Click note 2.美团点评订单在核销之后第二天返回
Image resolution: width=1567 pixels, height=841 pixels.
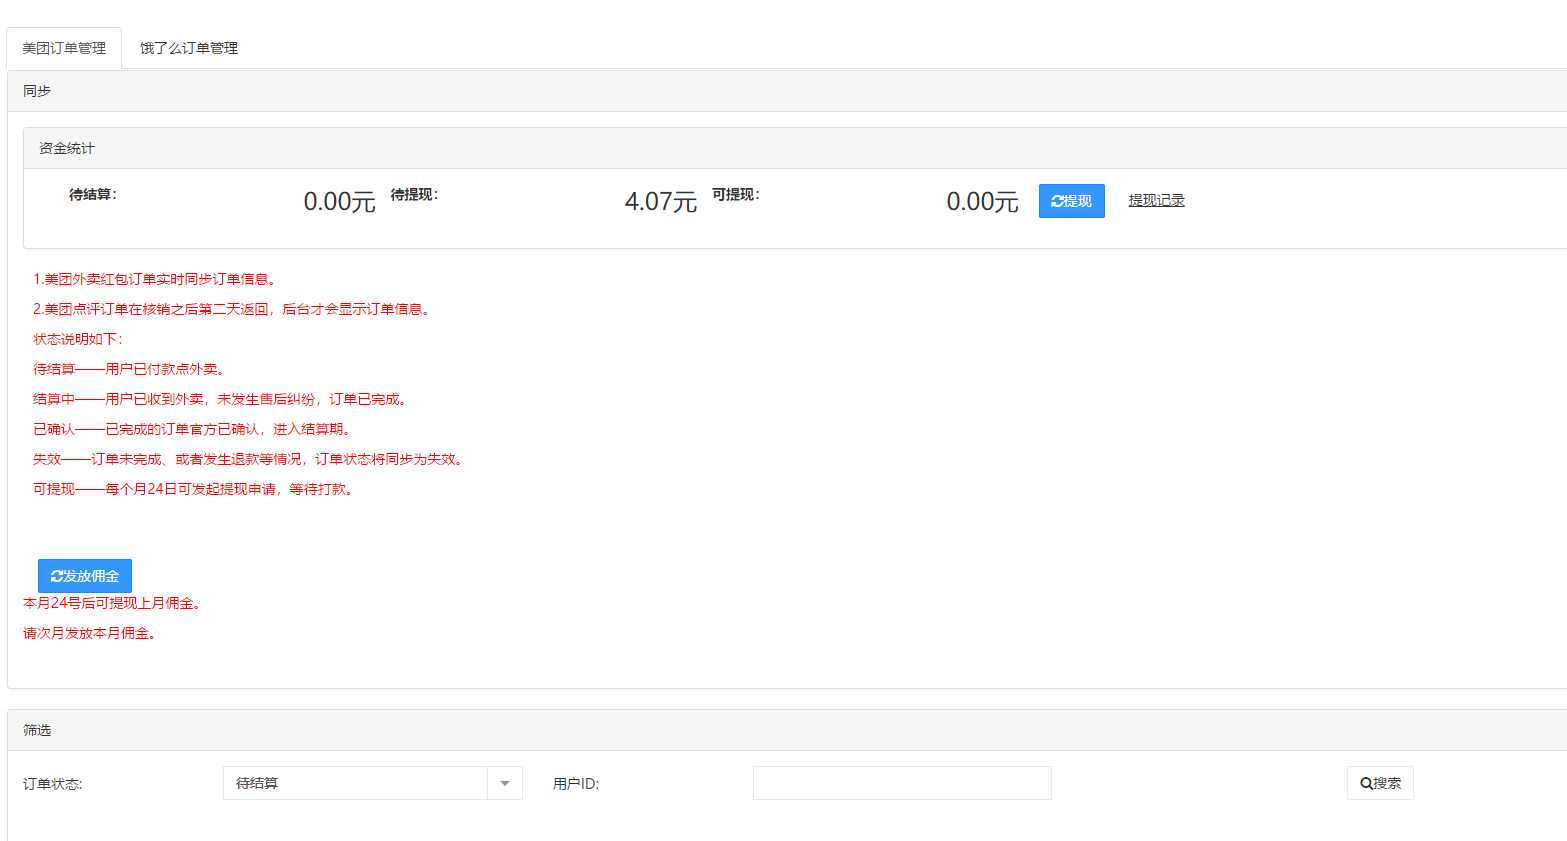(x=234, y=309)
